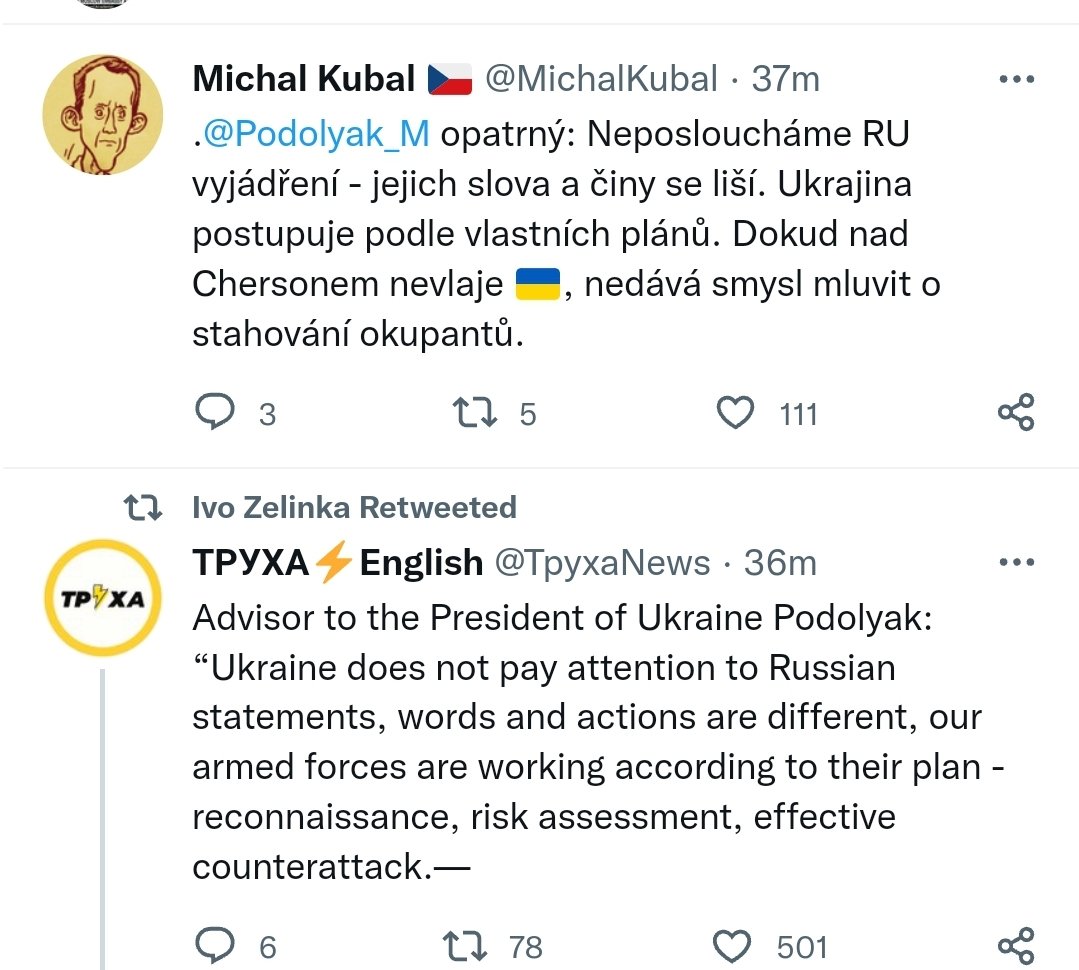The width and height of the screenshot is (1079, 970).
Task: Open the 36m tweet timestamp
Action: (x=780, y=563)
